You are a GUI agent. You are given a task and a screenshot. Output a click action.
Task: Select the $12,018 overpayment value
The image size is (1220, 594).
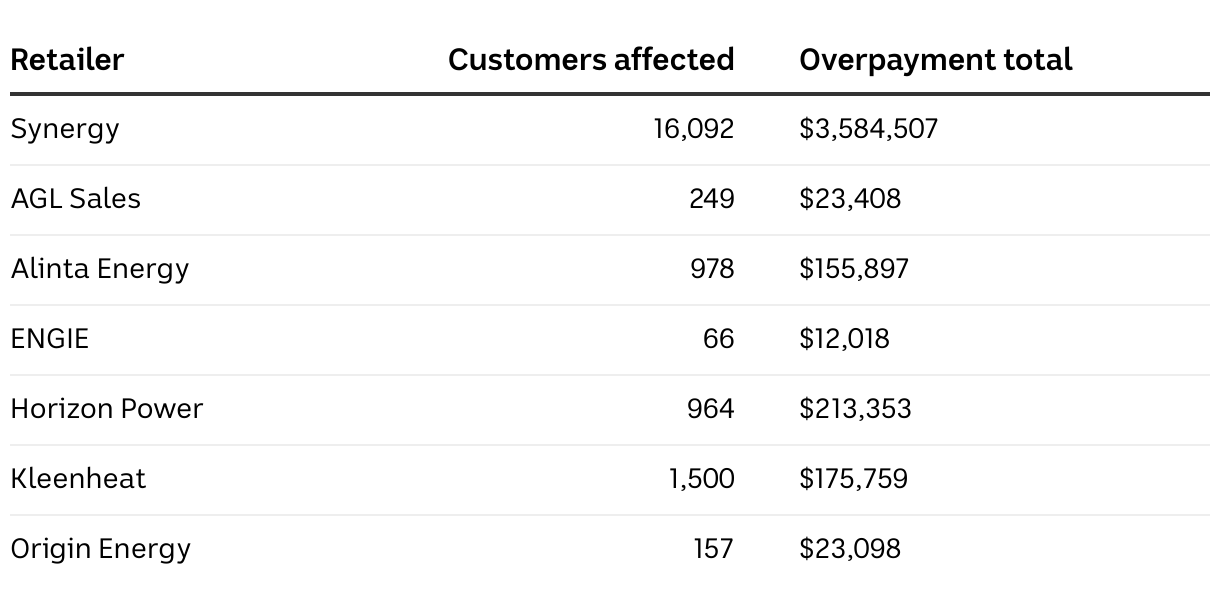[844, 339]
